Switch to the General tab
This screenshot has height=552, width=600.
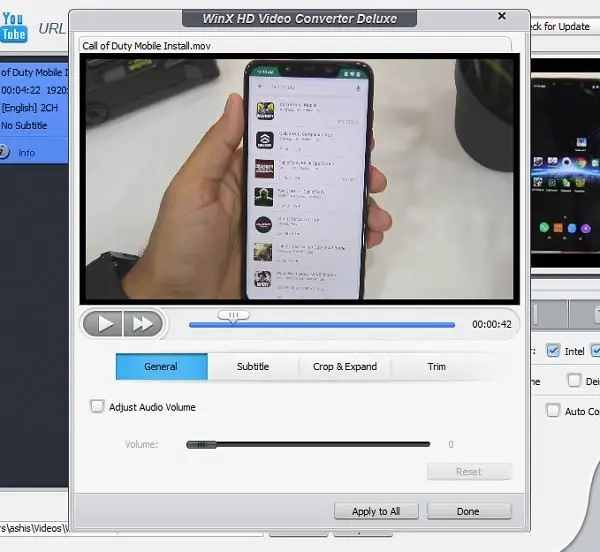(x=161, y=366)
